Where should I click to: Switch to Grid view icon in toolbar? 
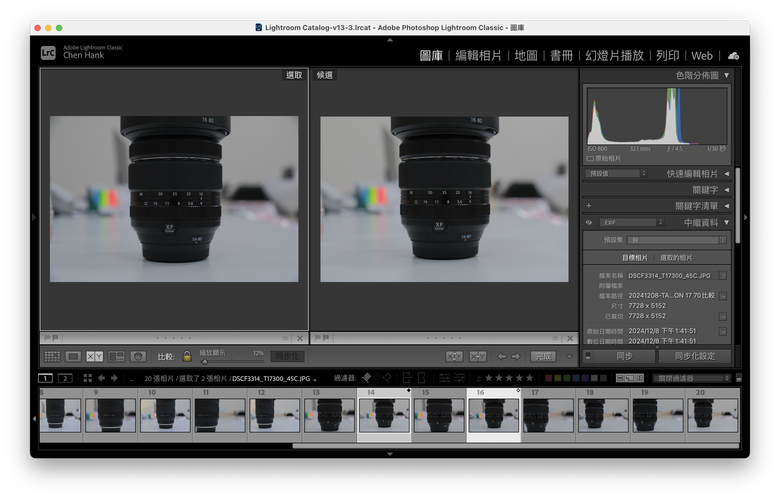click(52, 356)
